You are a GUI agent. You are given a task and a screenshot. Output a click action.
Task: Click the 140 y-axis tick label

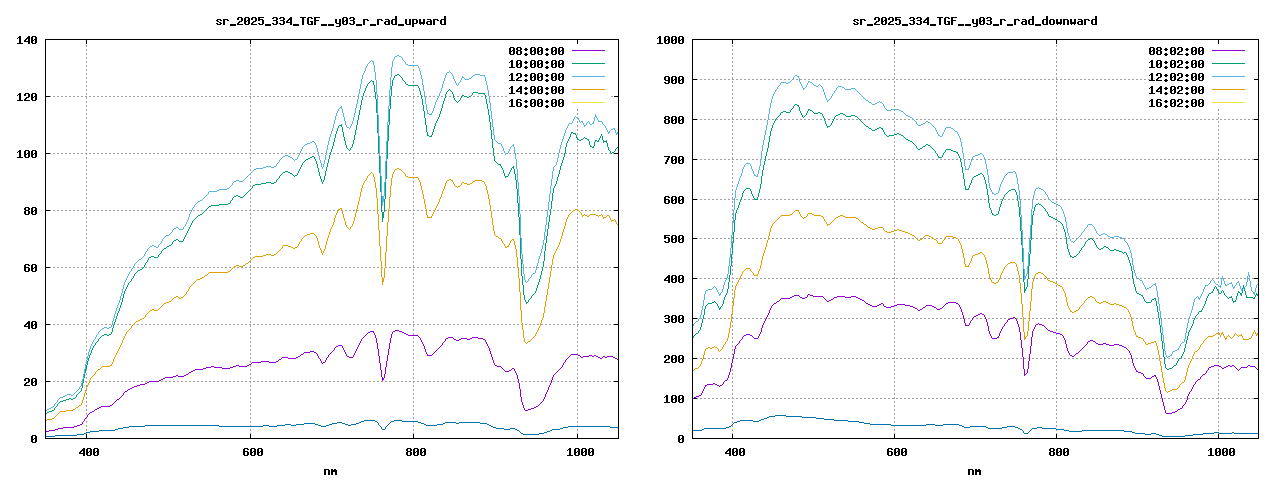(x=27, y=40)
